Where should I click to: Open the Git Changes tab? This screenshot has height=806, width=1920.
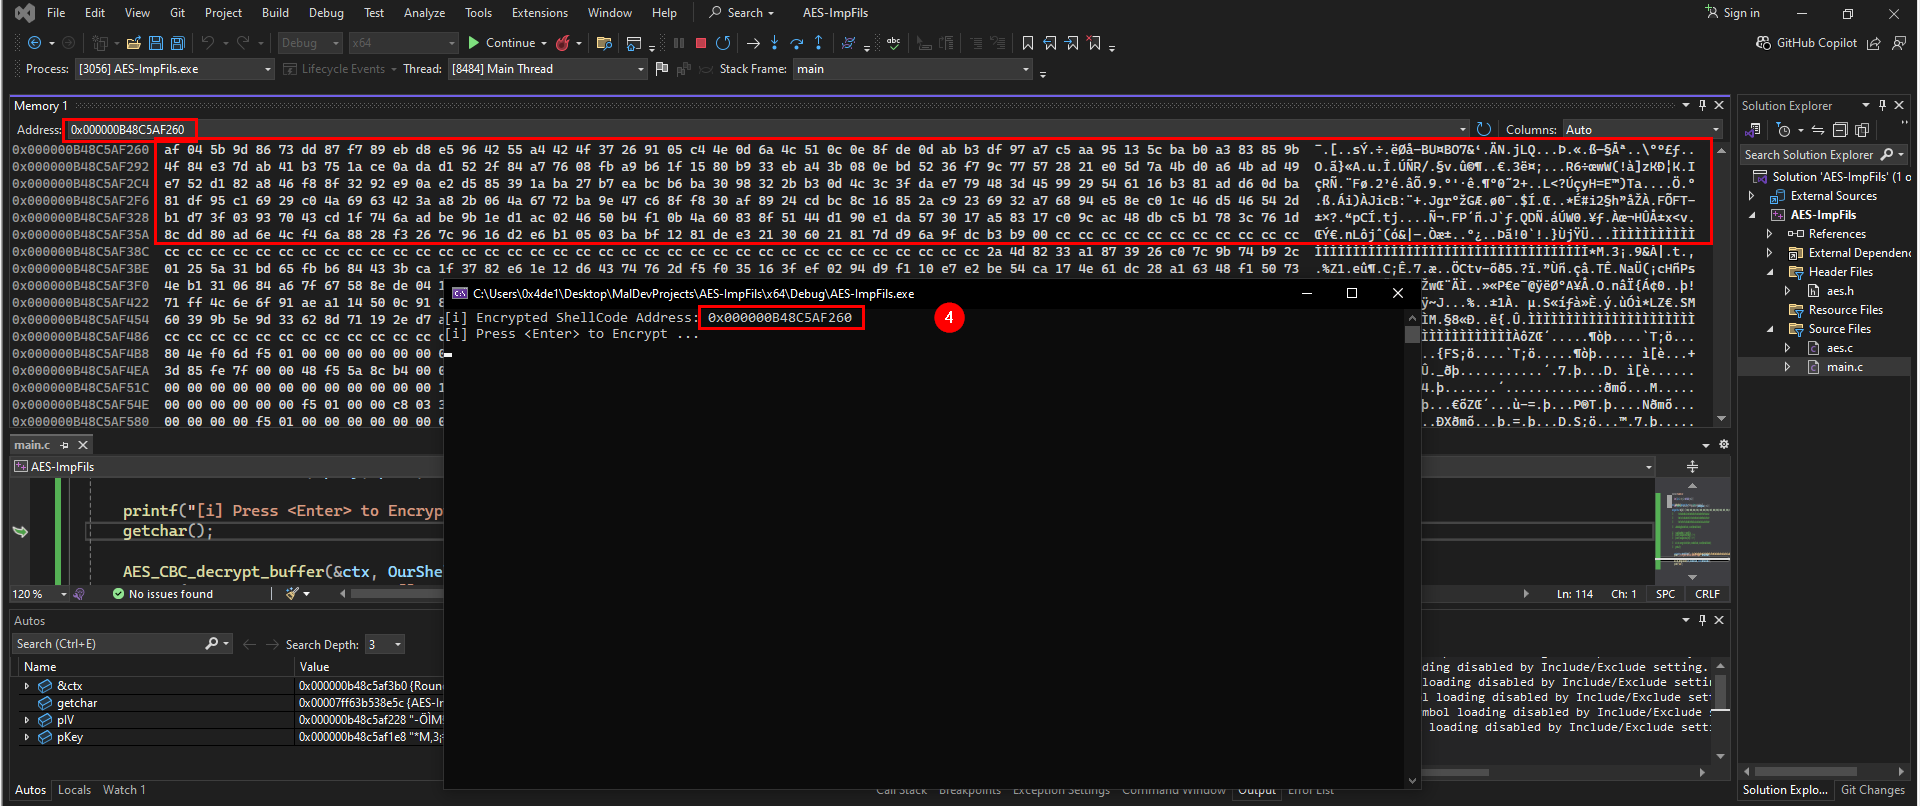[x=1873, y=790]
